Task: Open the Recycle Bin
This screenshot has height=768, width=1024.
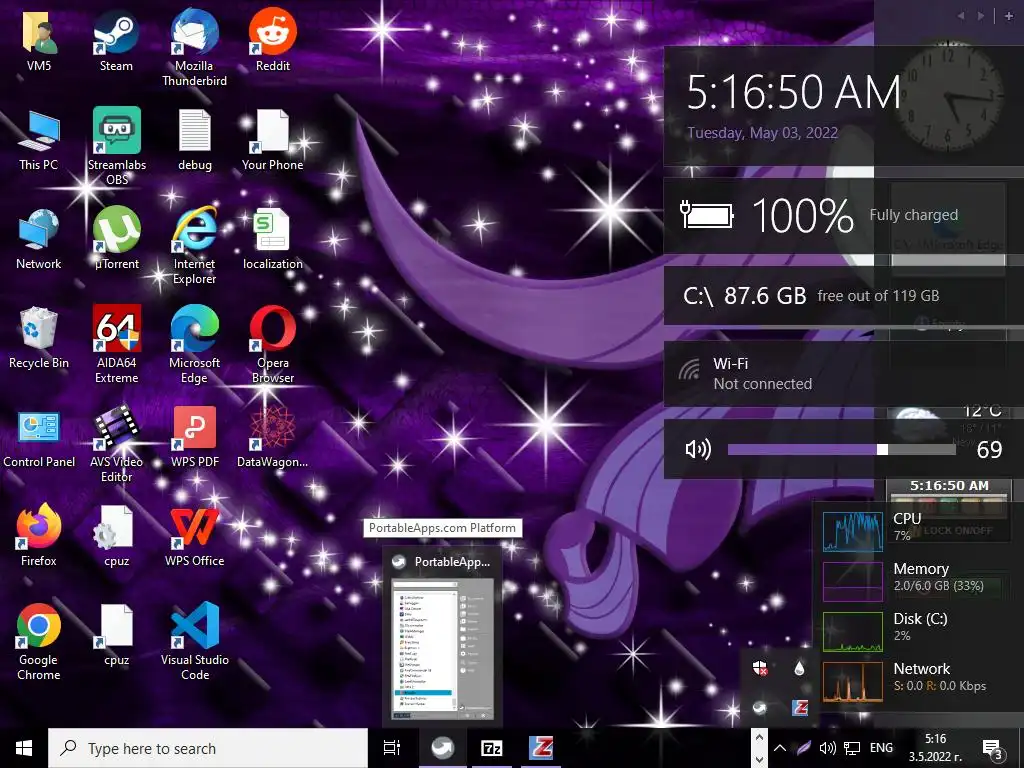Action: [x=39, y=338]
